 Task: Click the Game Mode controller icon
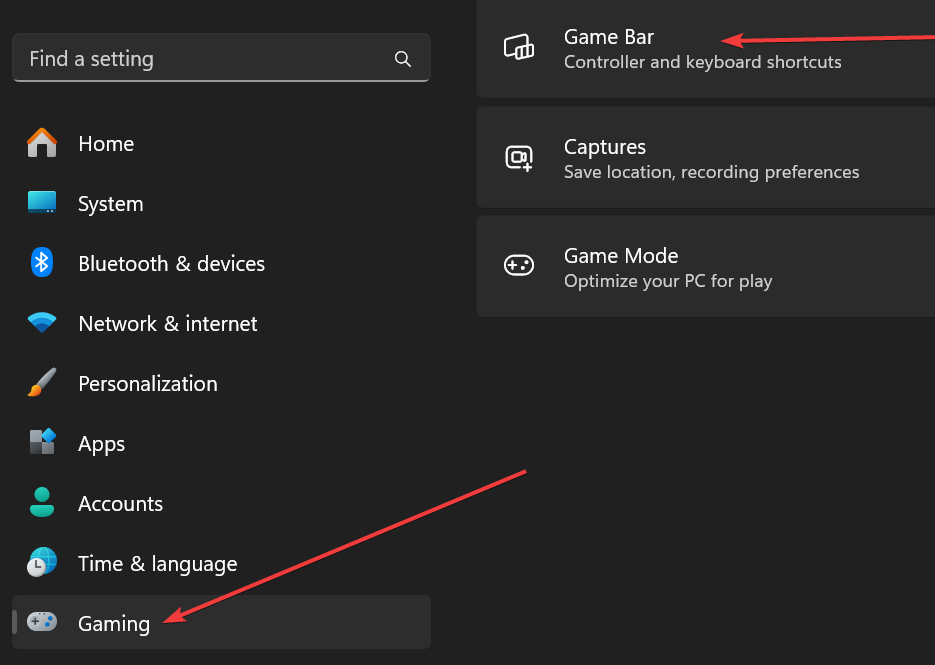coord(519,265)
